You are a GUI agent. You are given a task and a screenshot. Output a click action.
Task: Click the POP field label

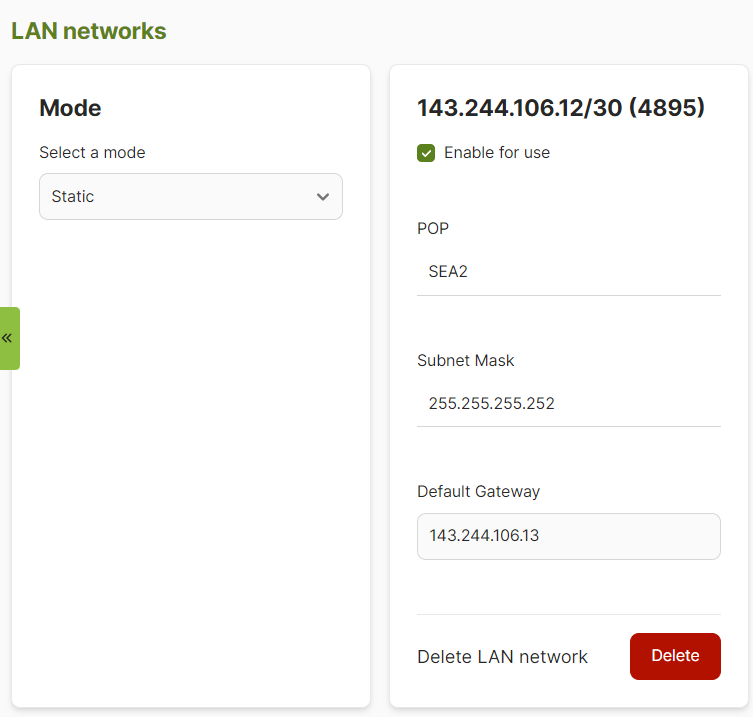pyautogui.click(x=433, y=228)
